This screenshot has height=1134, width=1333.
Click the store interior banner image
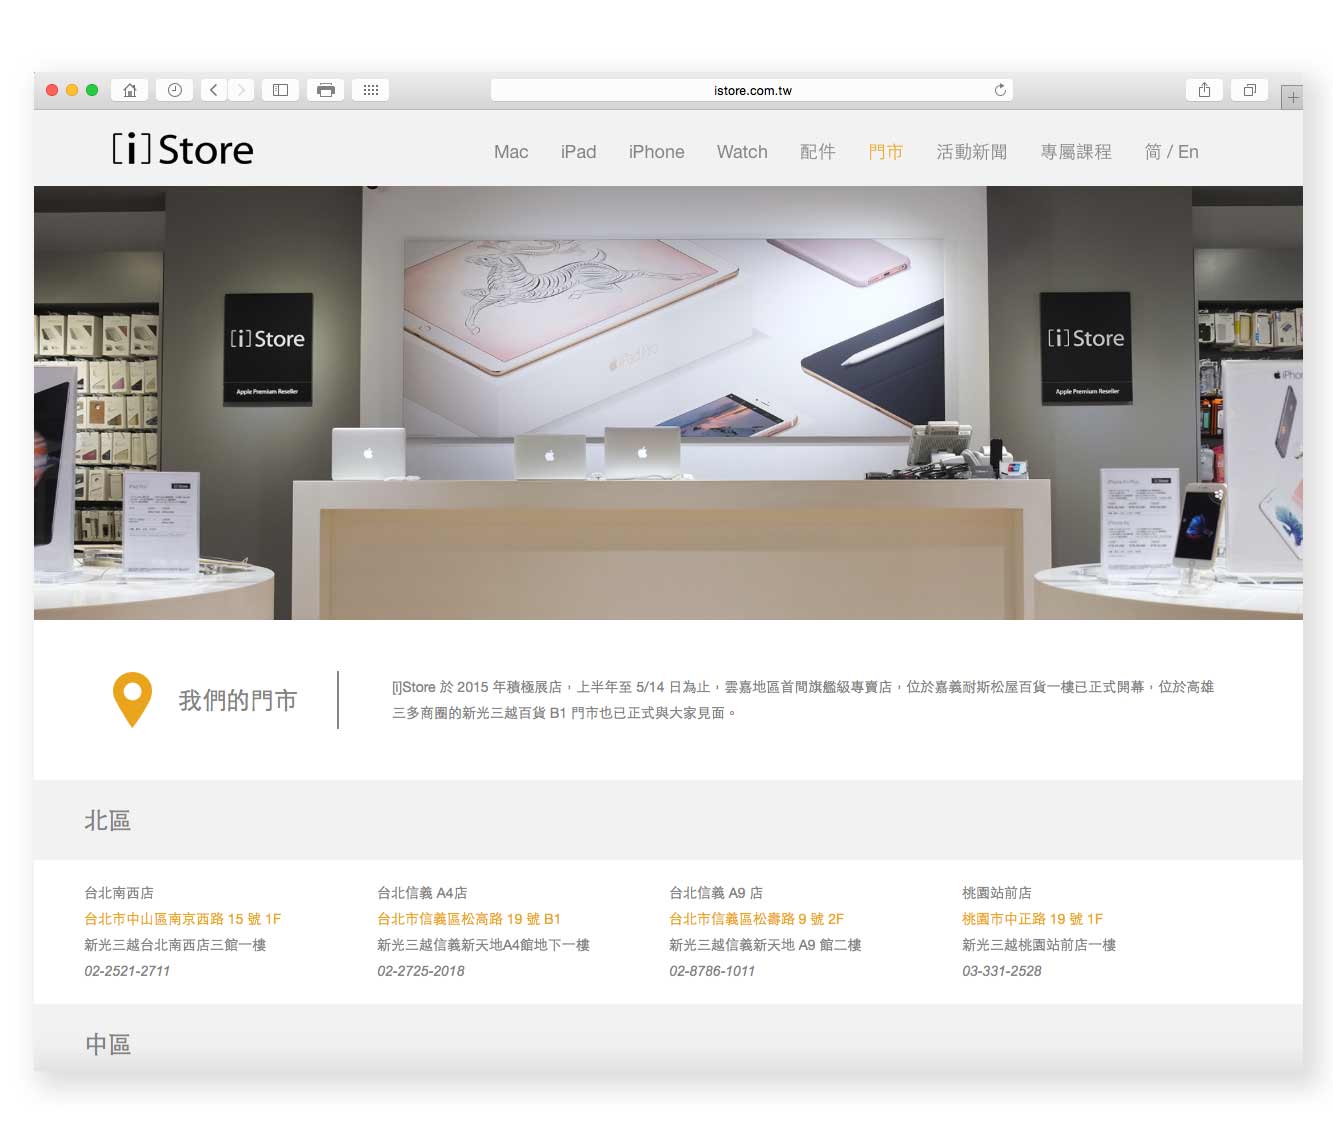[668, 402]
